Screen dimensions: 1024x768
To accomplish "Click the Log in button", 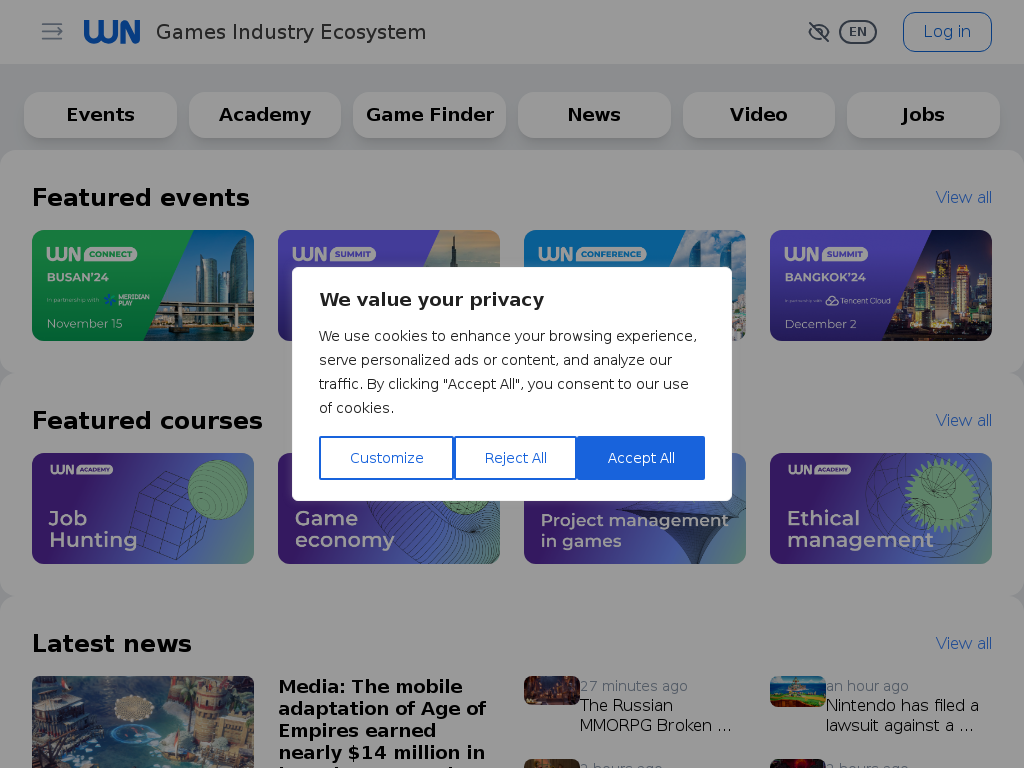I will 947,31.
